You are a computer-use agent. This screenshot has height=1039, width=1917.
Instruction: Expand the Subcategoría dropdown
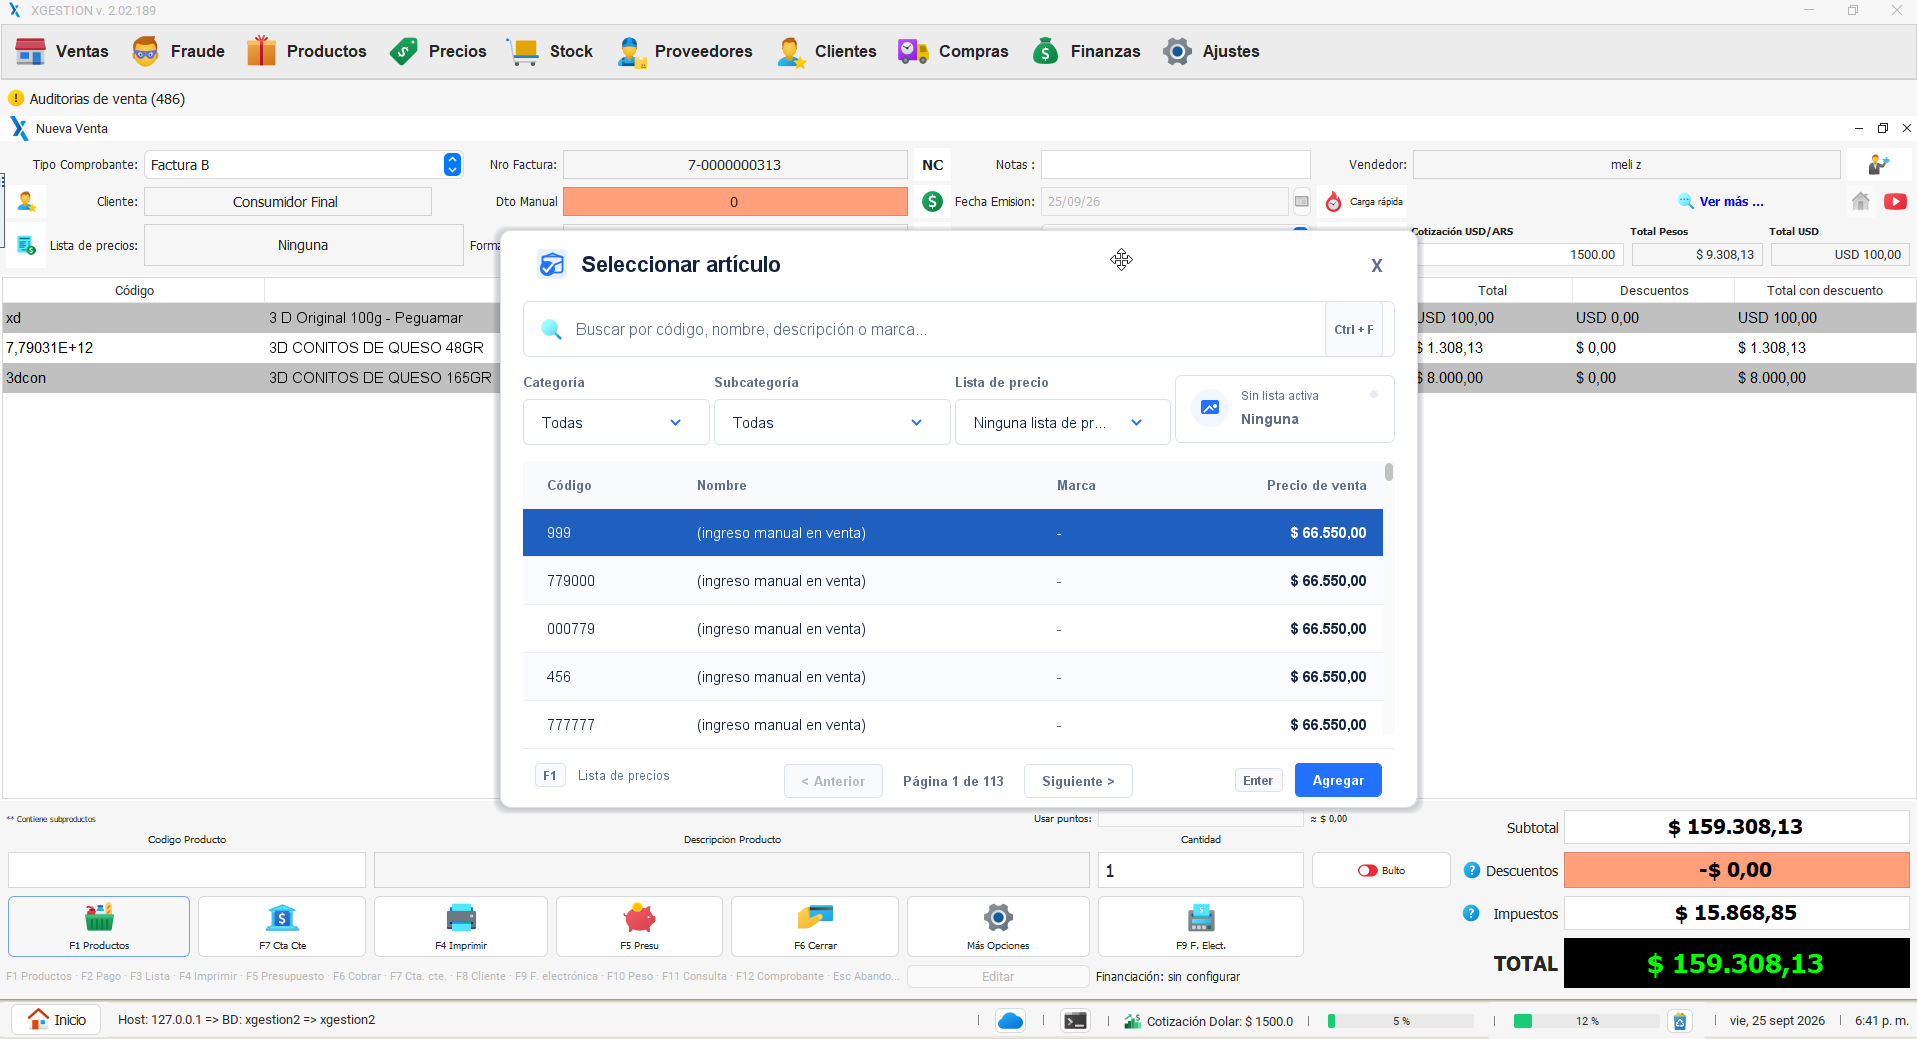click(832, 423)
